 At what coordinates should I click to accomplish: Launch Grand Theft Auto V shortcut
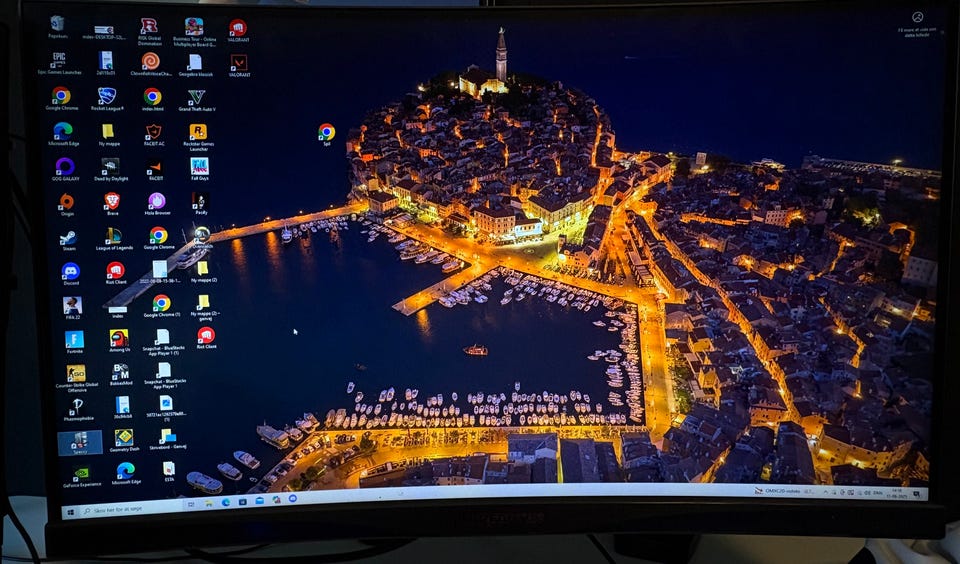(x=197, y=100)
